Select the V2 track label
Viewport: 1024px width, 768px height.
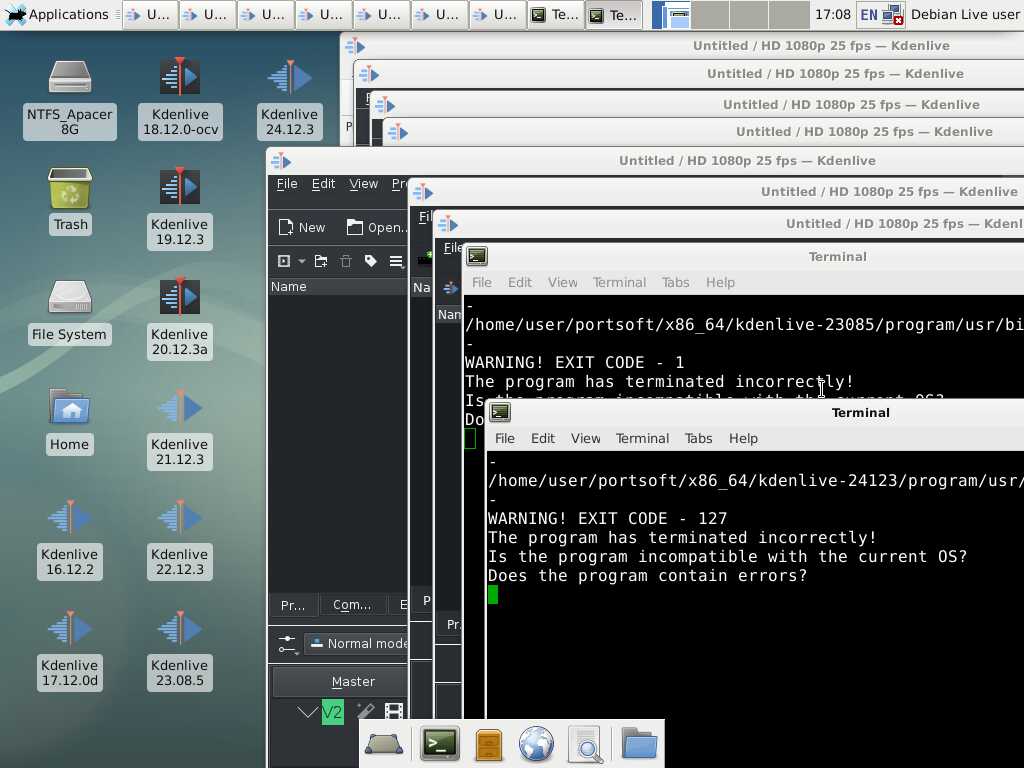pos(332,712)
